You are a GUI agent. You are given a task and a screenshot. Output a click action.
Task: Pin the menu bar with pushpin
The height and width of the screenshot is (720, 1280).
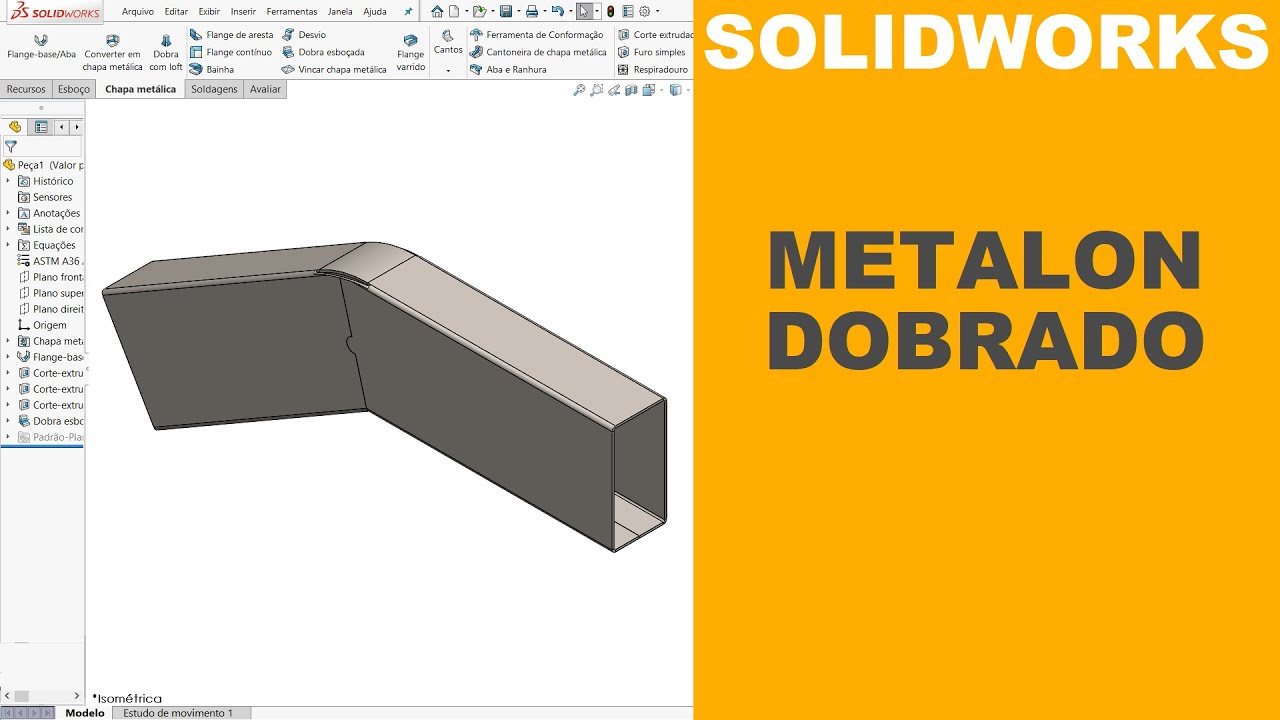pos(408,12)
